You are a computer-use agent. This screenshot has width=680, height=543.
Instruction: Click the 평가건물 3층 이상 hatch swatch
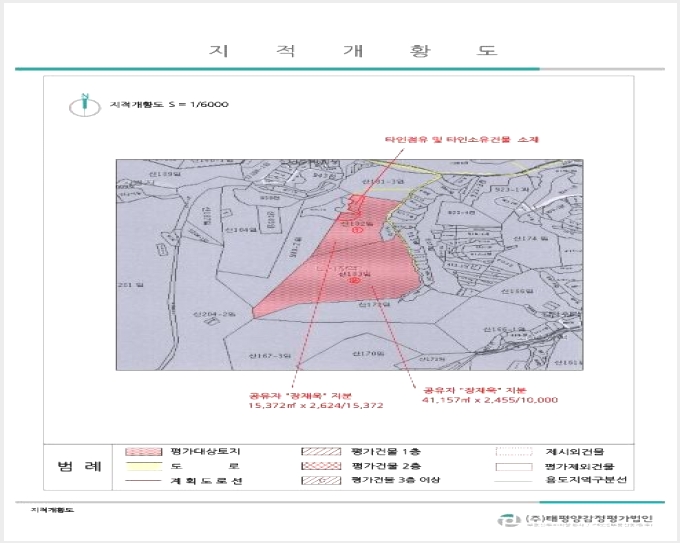321,481
